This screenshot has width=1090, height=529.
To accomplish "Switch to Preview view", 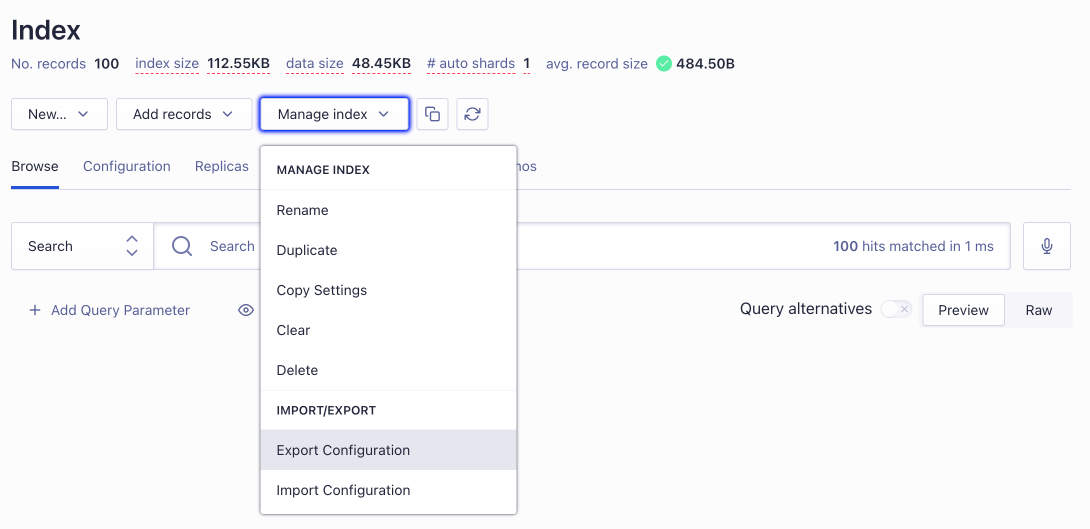I will tap(963, 310).
